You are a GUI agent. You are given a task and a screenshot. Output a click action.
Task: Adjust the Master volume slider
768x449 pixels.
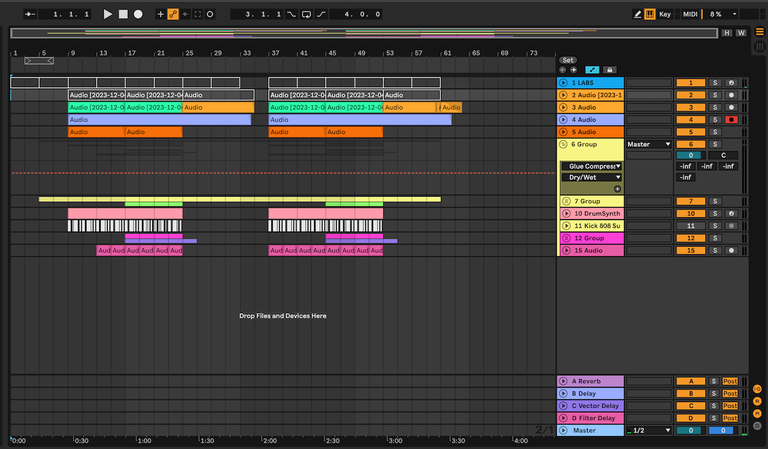(691, 430)
